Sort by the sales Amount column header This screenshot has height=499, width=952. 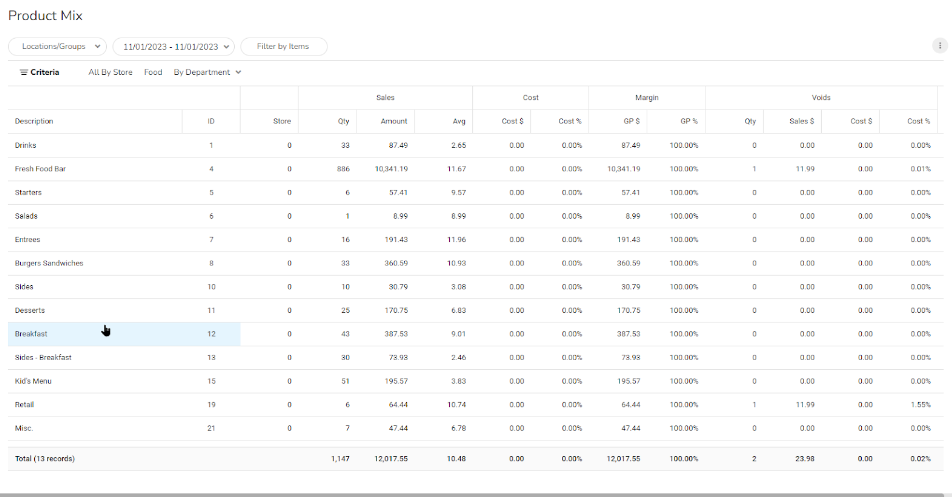click(x=394, y=122)
